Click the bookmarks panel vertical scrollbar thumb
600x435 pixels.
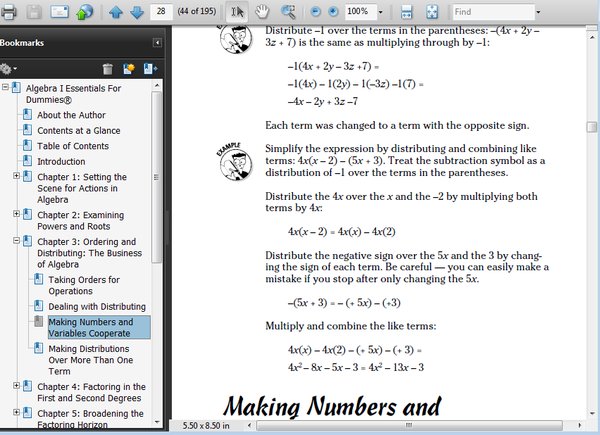[156, 177]
